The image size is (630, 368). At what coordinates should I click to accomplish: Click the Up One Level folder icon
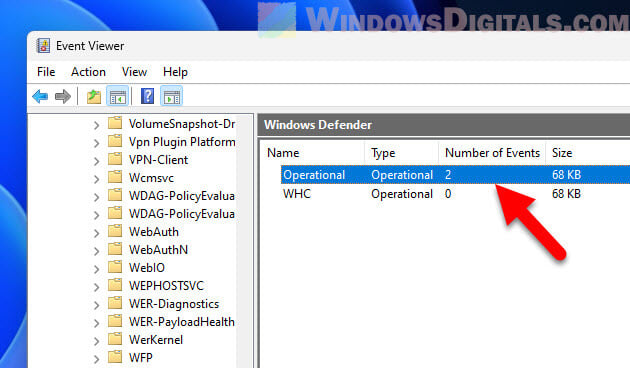(94, 96)
